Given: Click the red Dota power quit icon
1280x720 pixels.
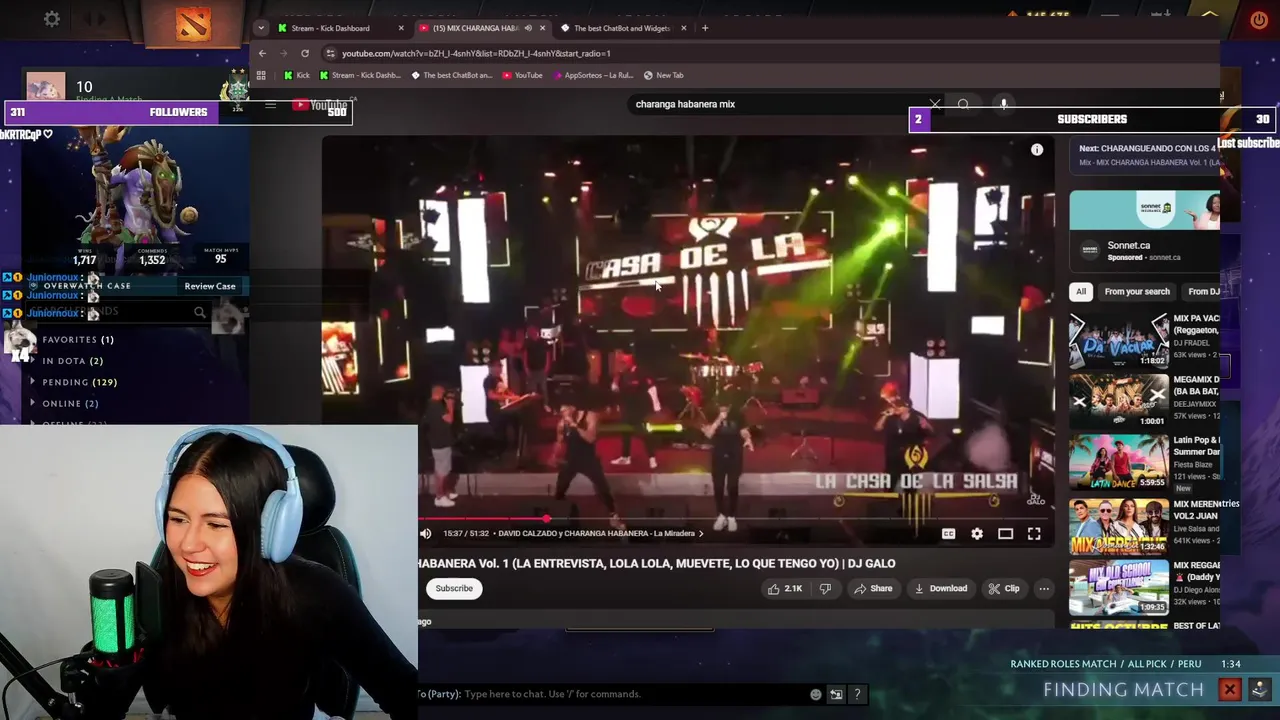Looking at the screenshot, I should [x=1259, y=20].
